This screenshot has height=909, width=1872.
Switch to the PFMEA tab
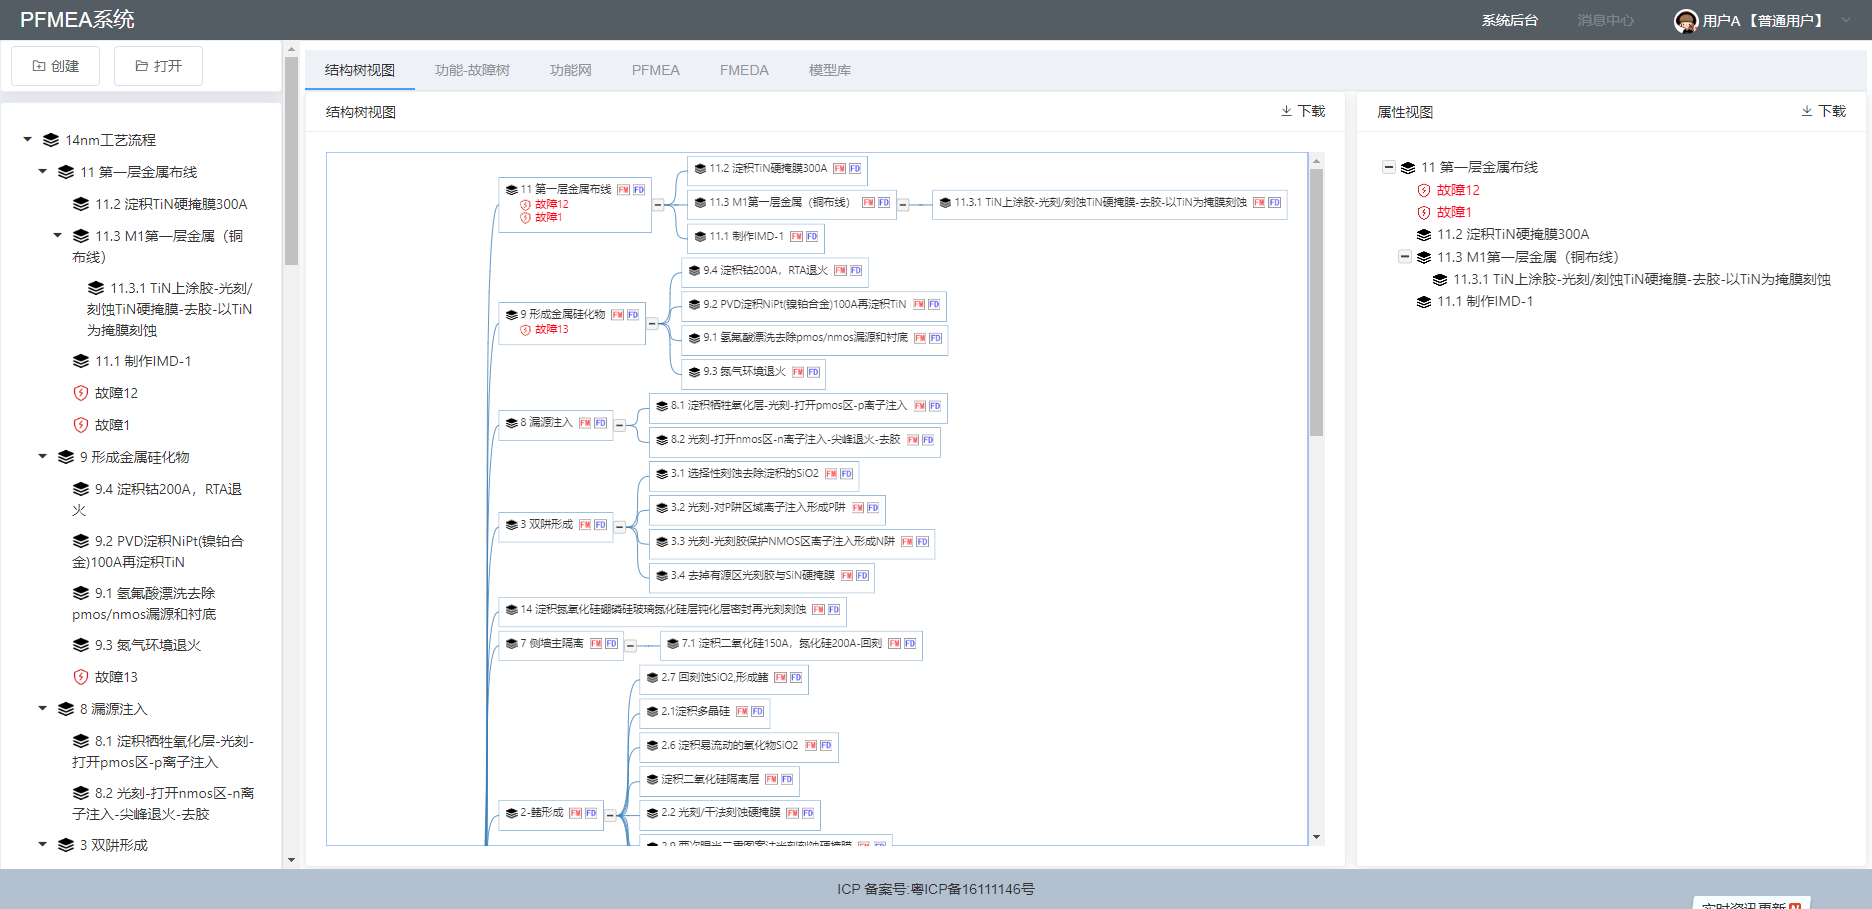point(655,70)
